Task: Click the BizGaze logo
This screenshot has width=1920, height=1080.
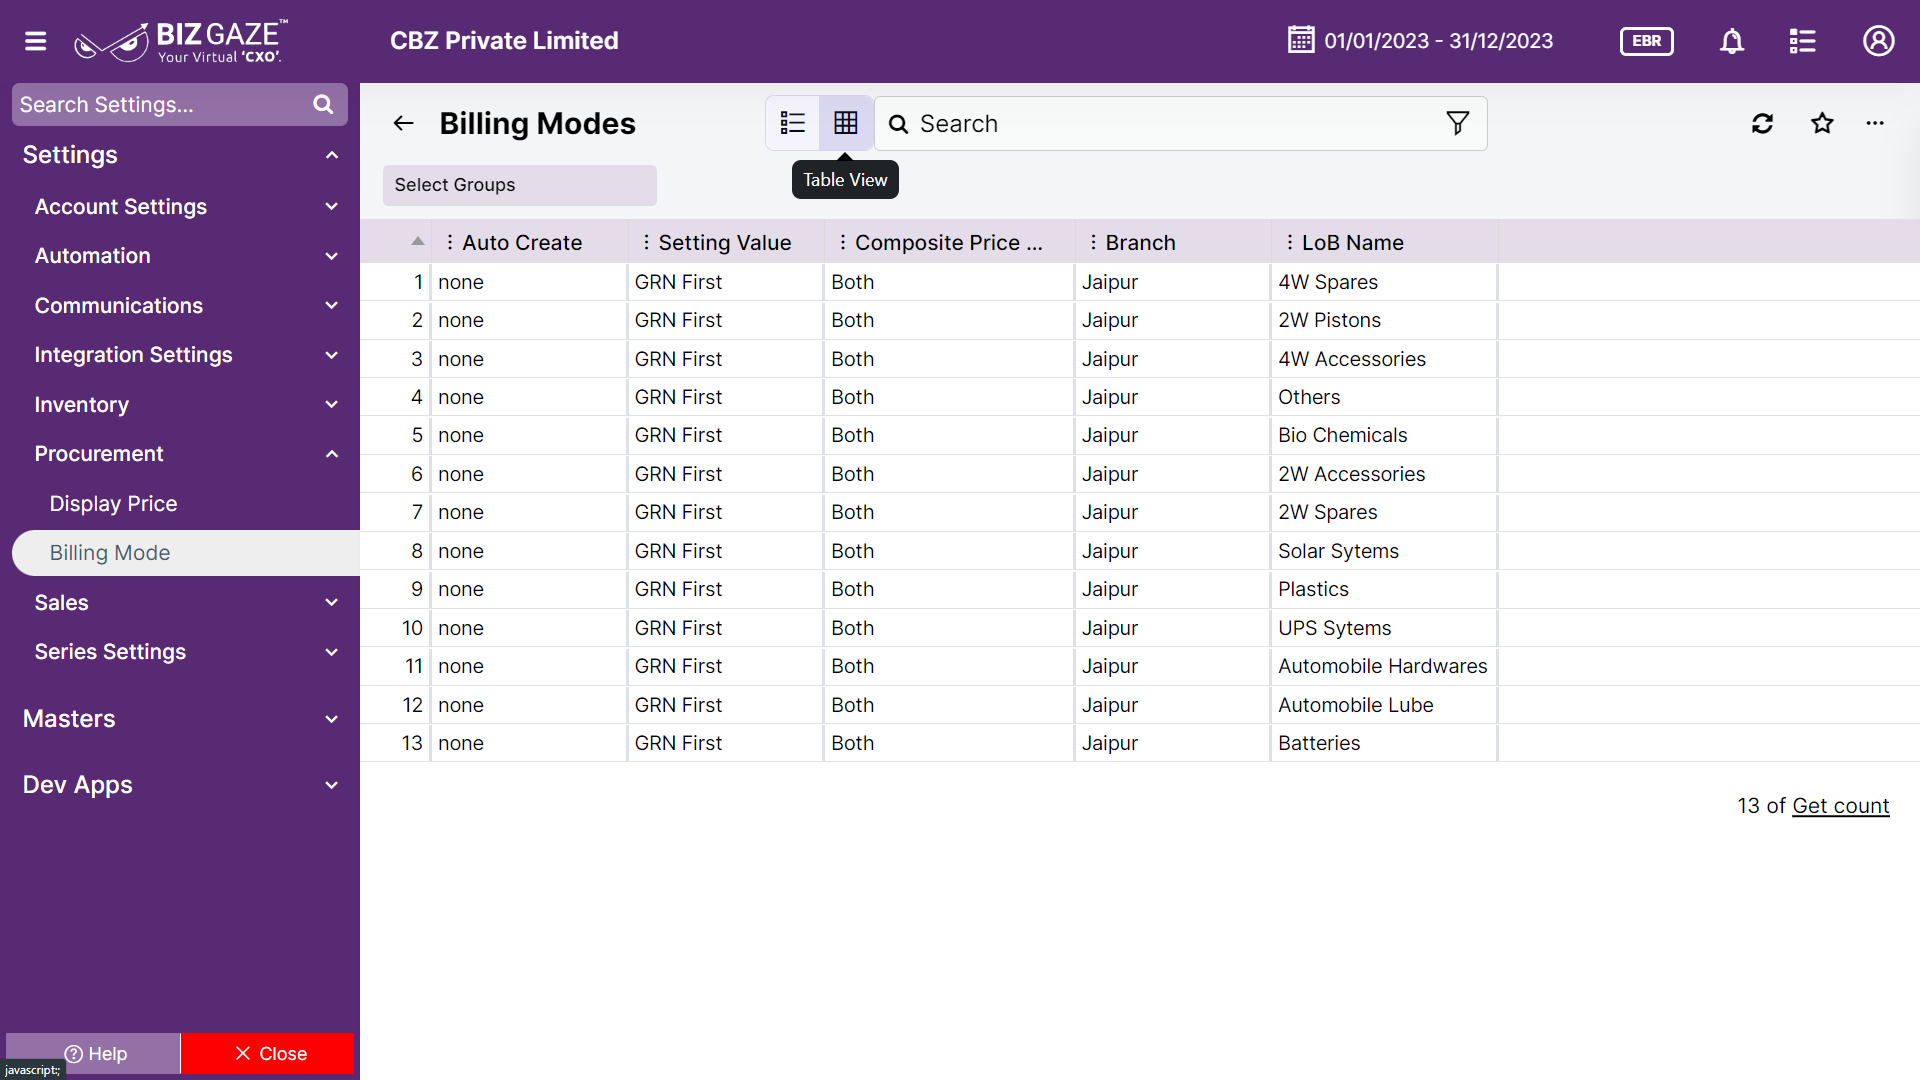Action: point(181,41)
